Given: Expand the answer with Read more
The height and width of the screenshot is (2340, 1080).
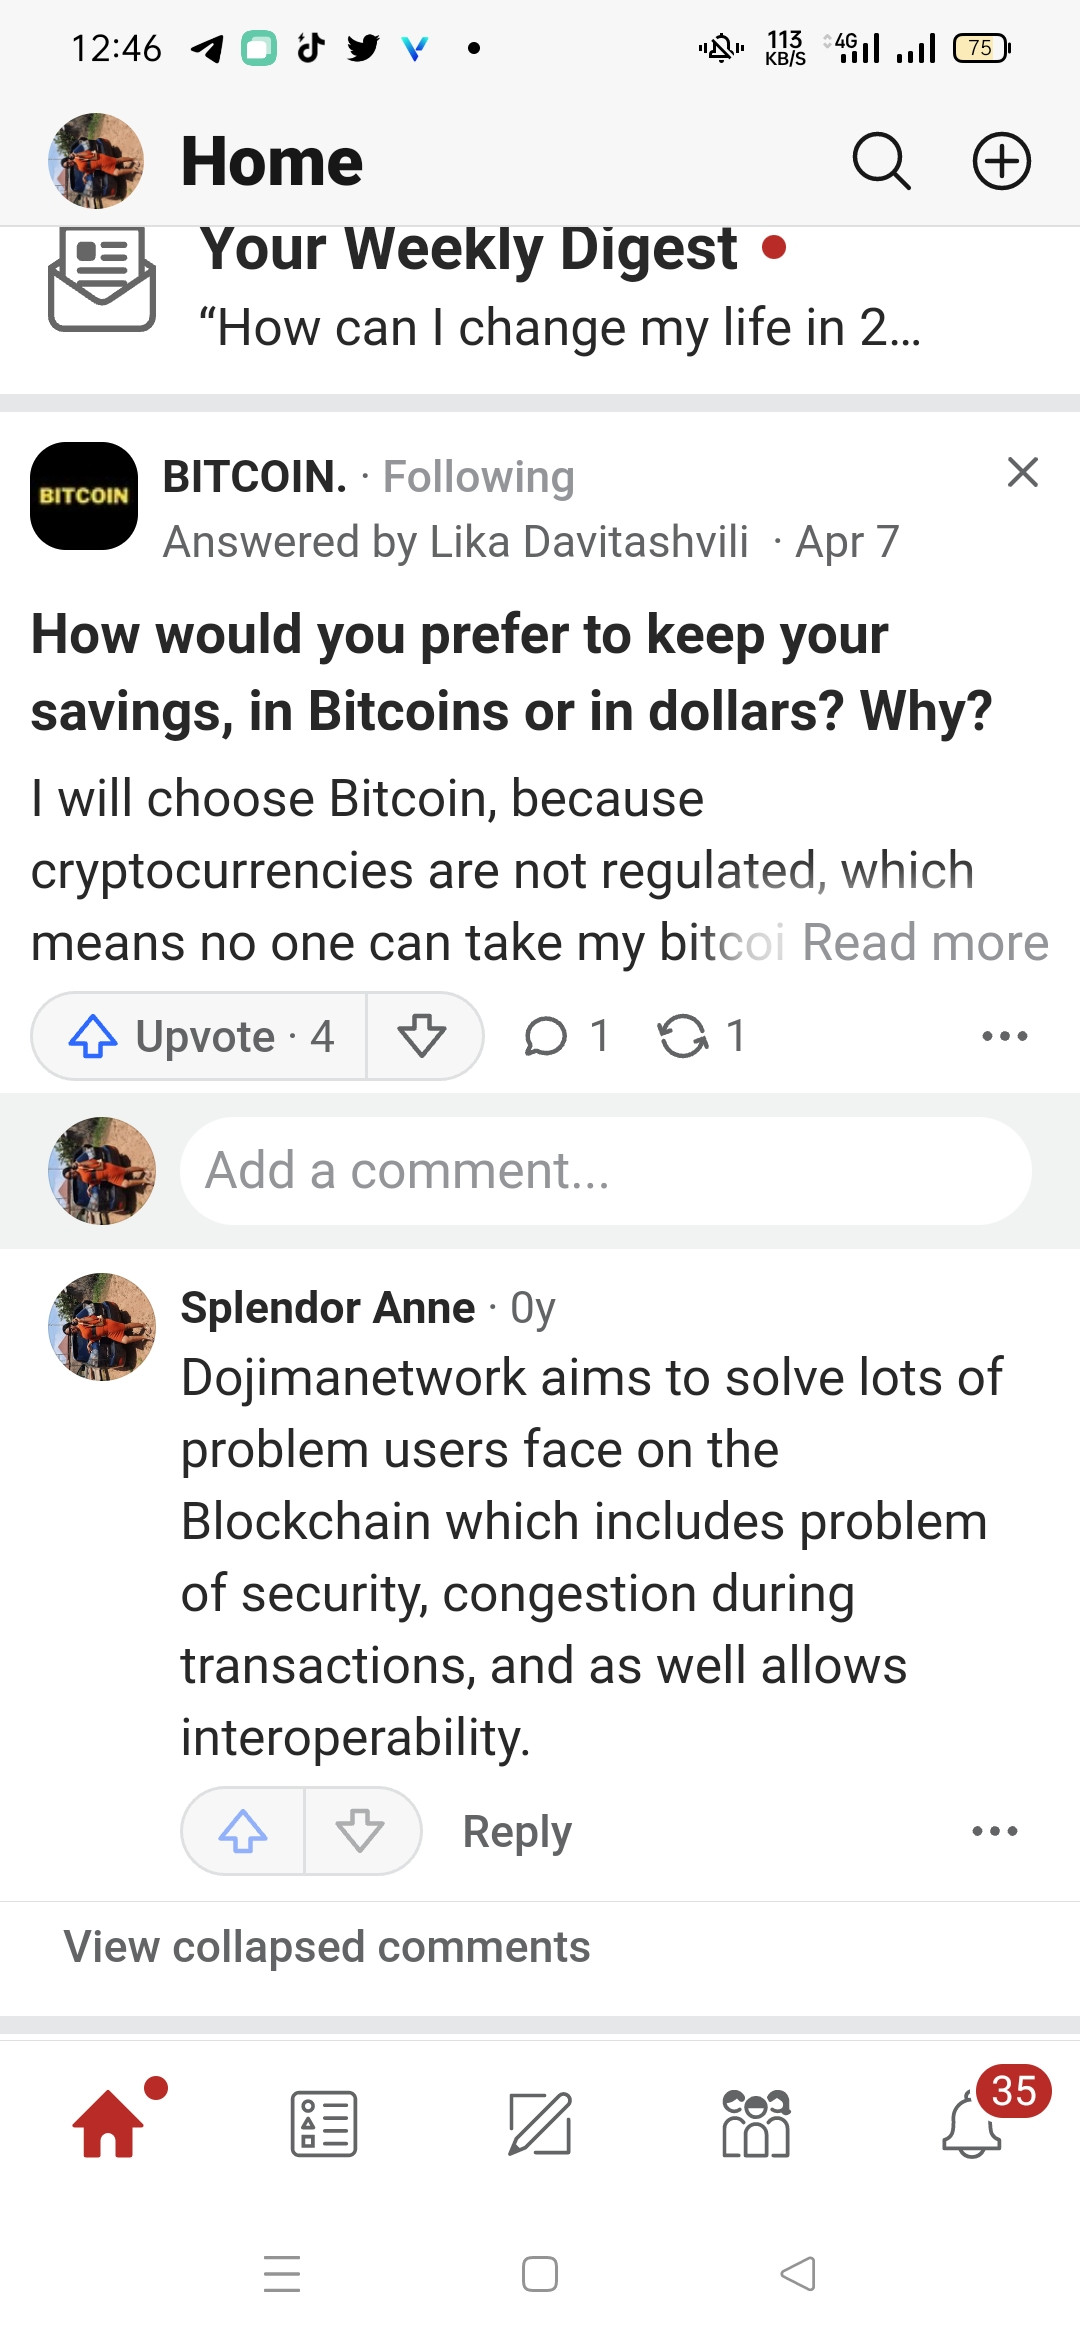Looking at the screenshot, I should point(925,943).
